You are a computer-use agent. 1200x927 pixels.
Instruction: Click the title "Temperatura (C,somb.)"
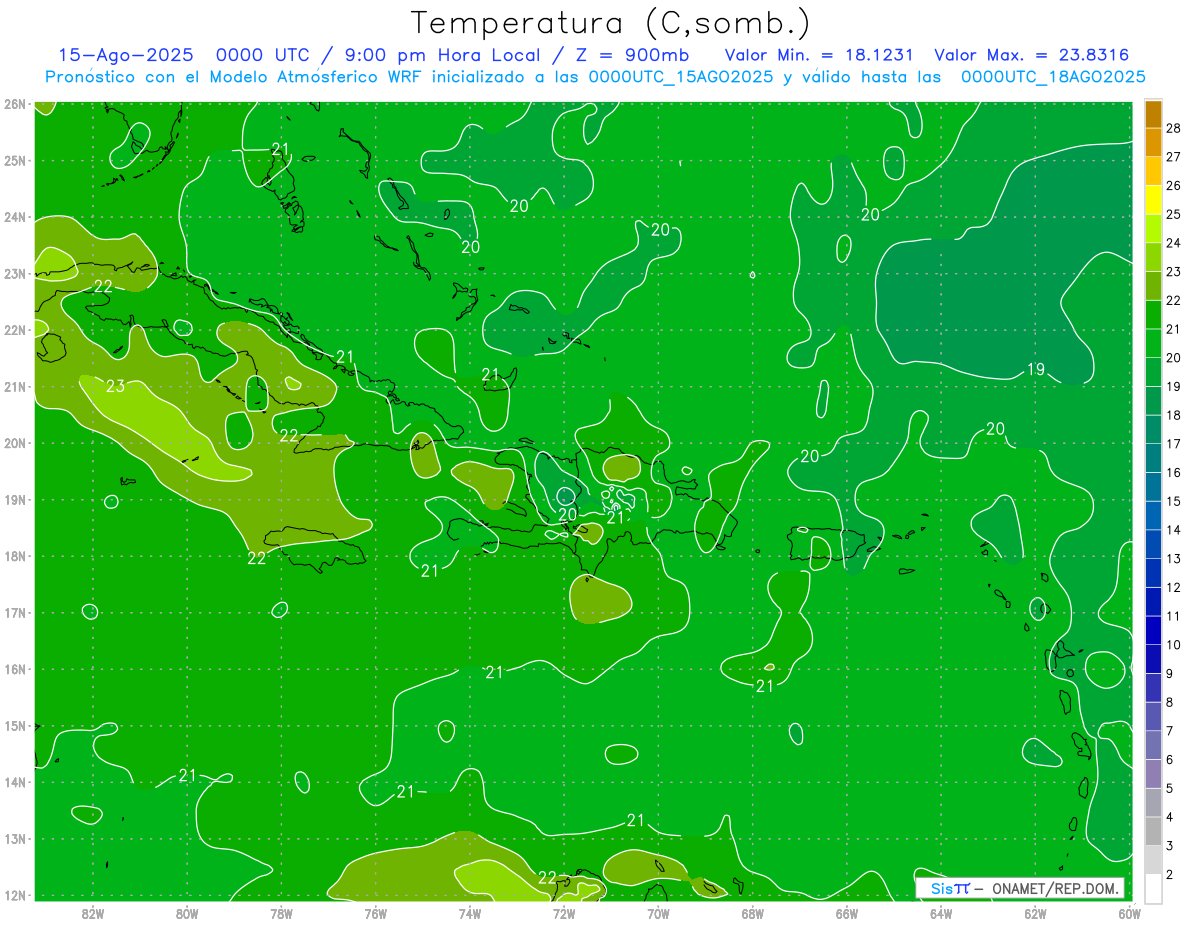point(611,24)
